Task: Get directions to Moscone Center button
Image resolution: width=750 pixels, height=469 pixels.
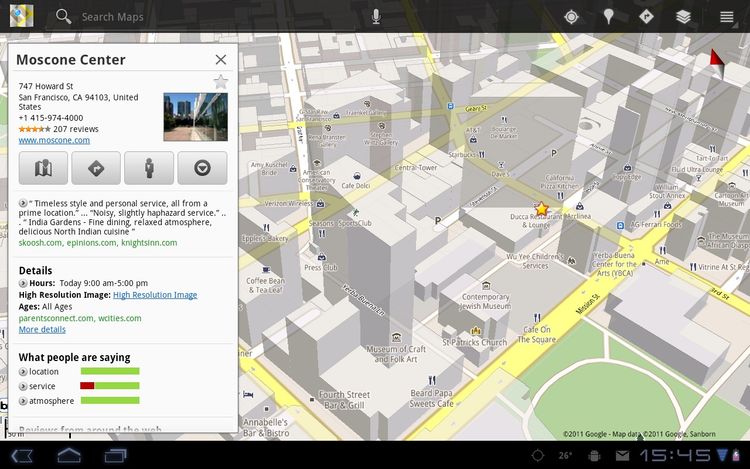Action: coord(96,168)
